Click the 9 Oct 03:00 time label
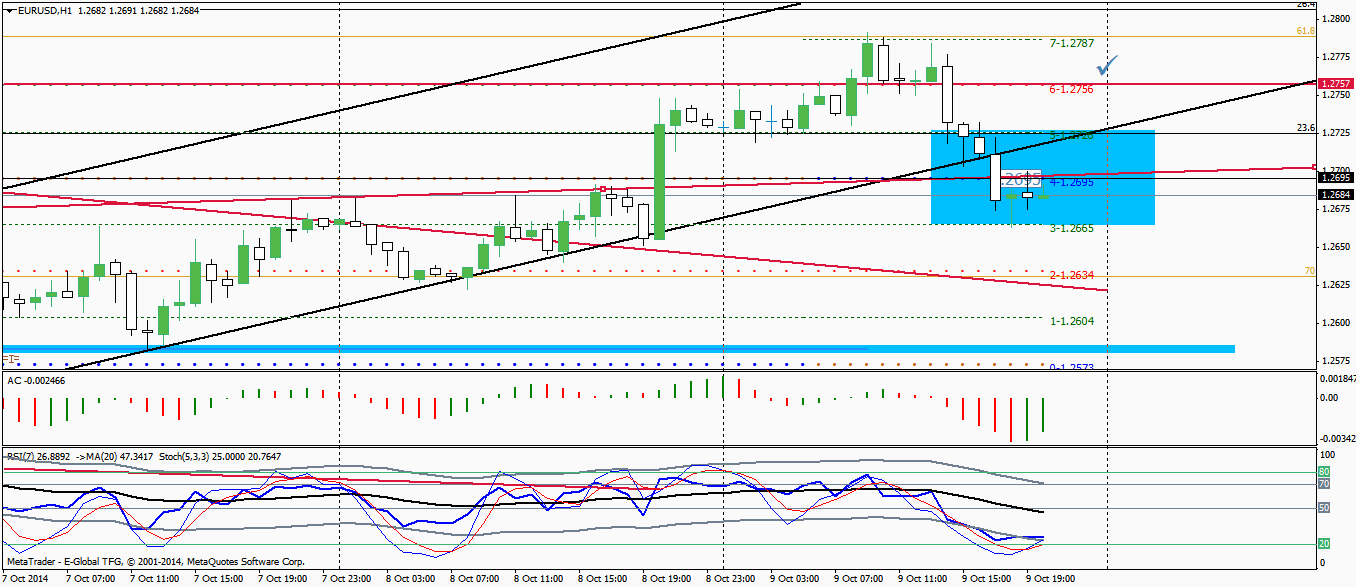Image resolution: width=1356 pixels, height=587 pixels. click(795, 578)
